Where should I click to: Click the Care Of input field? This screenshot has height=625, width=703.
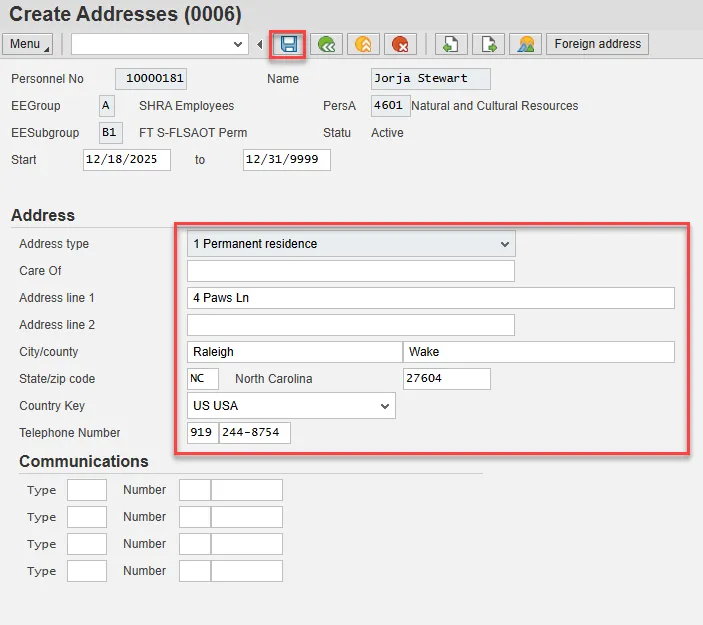pyautogui.click(x=350, y=271)
